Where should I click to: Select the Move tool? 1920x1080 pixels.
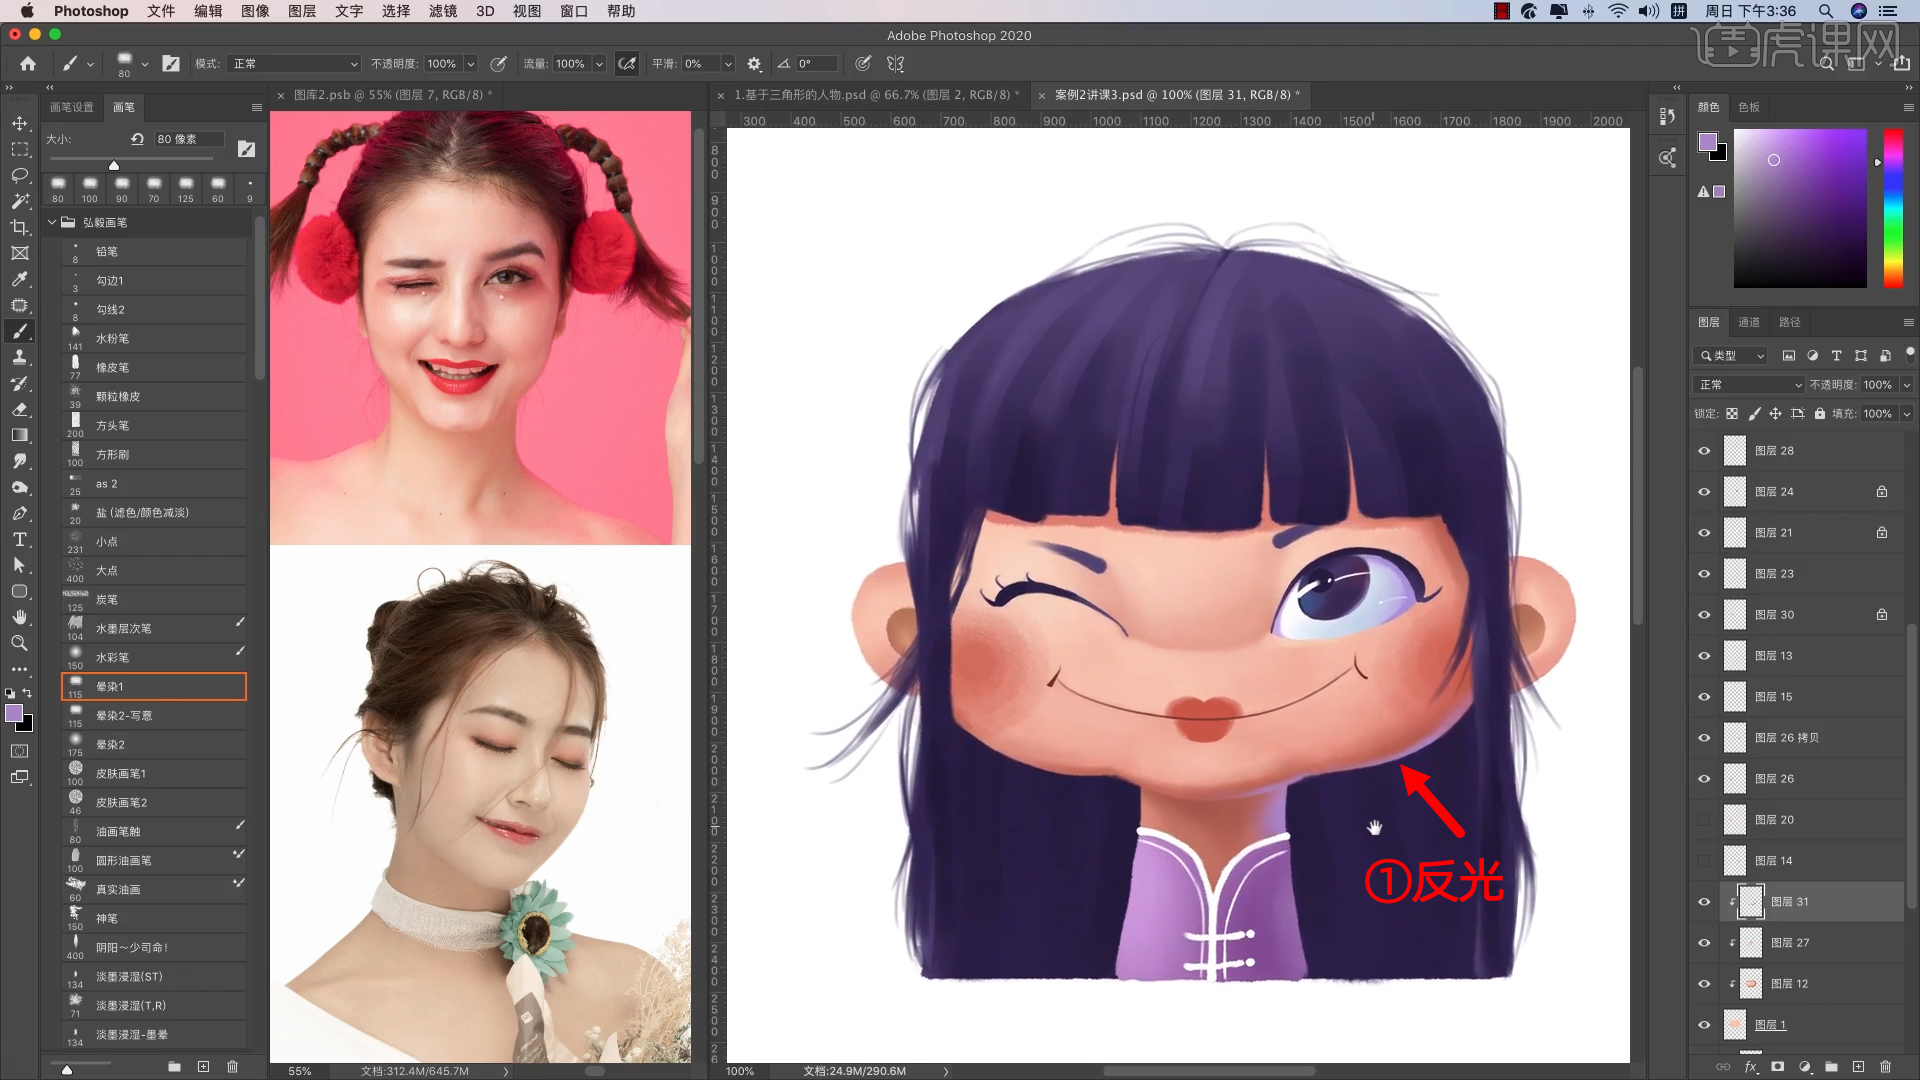(x=19, y=123)
